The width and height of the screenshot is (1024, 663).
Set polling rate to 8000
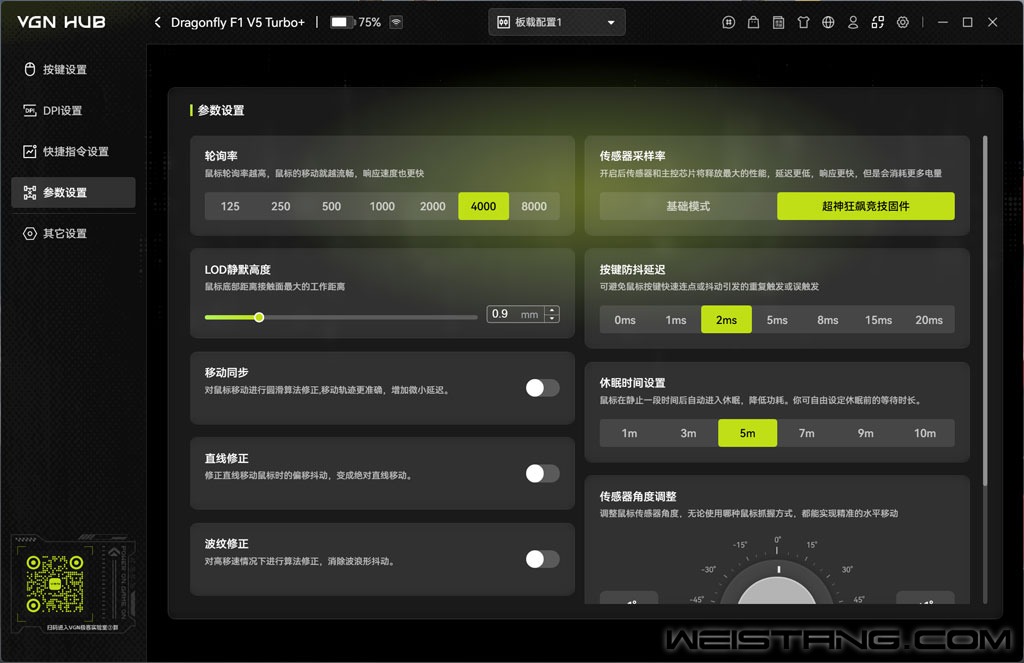click(x=534, y=206)
